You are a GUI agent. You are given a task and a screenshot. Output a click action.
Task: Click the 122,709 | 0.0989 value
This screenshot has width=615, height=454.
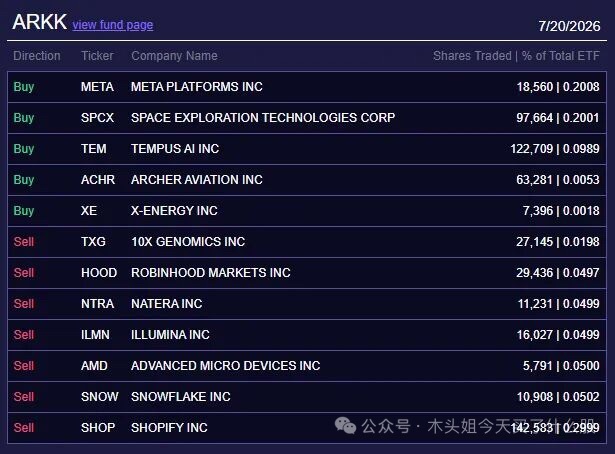(x=555, y=149)
